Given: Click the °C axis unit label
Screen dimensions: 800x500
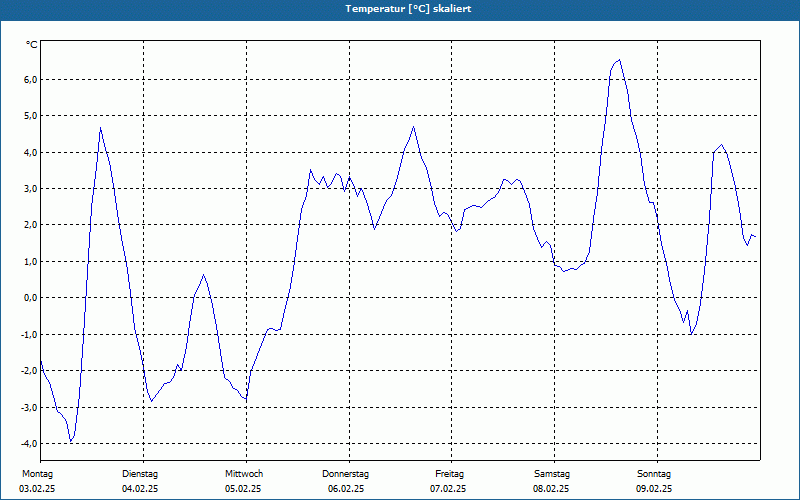Looking at the screenshot, I should click(x=32, y=45).
